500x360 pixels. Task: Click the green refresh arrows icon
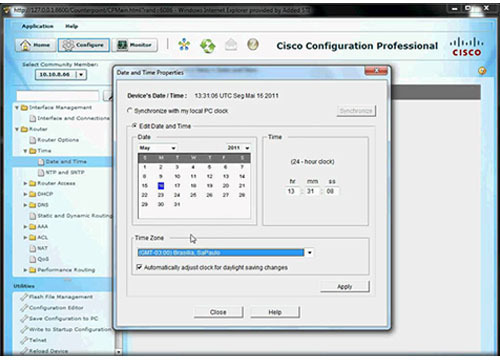click(x=208, y=46)
